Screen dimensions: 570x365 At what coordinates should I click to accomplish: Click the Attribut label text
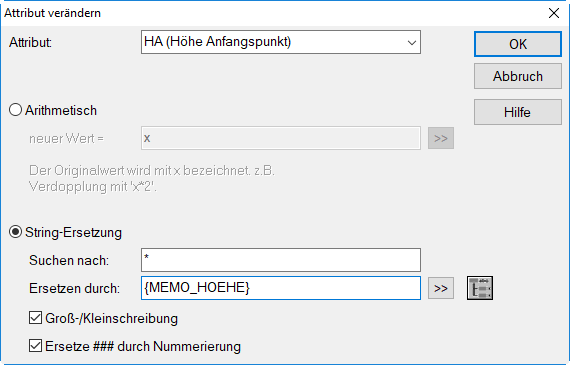[x=31, y=43]
